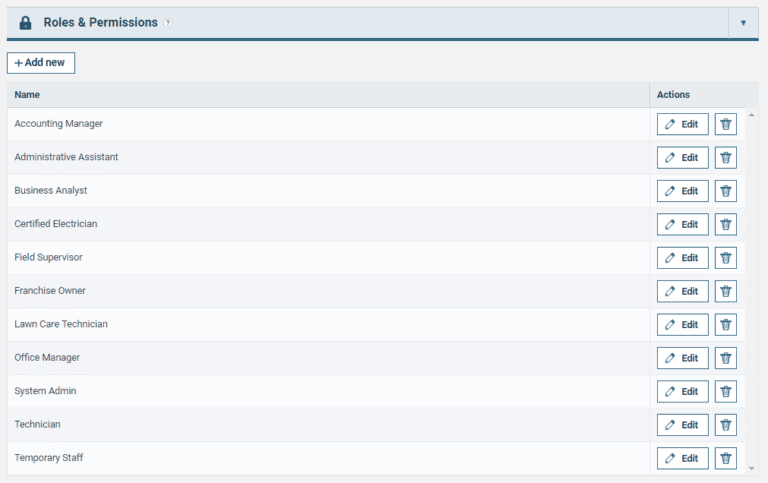The width and height of the screenshot is (768, 483).
Task: Edit the Office Manager role
Action: click(682, 358)
